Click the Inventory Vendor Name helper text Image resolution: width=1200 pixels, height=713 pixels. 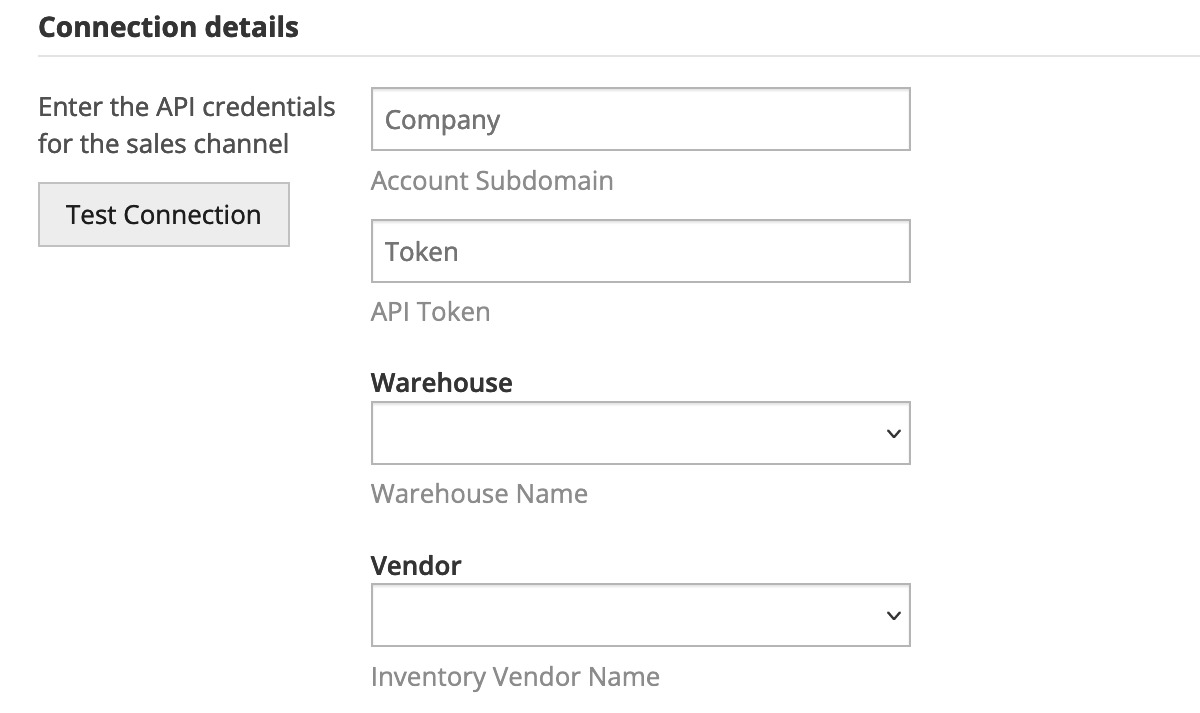pyautogui.click(x=515, y=677)
